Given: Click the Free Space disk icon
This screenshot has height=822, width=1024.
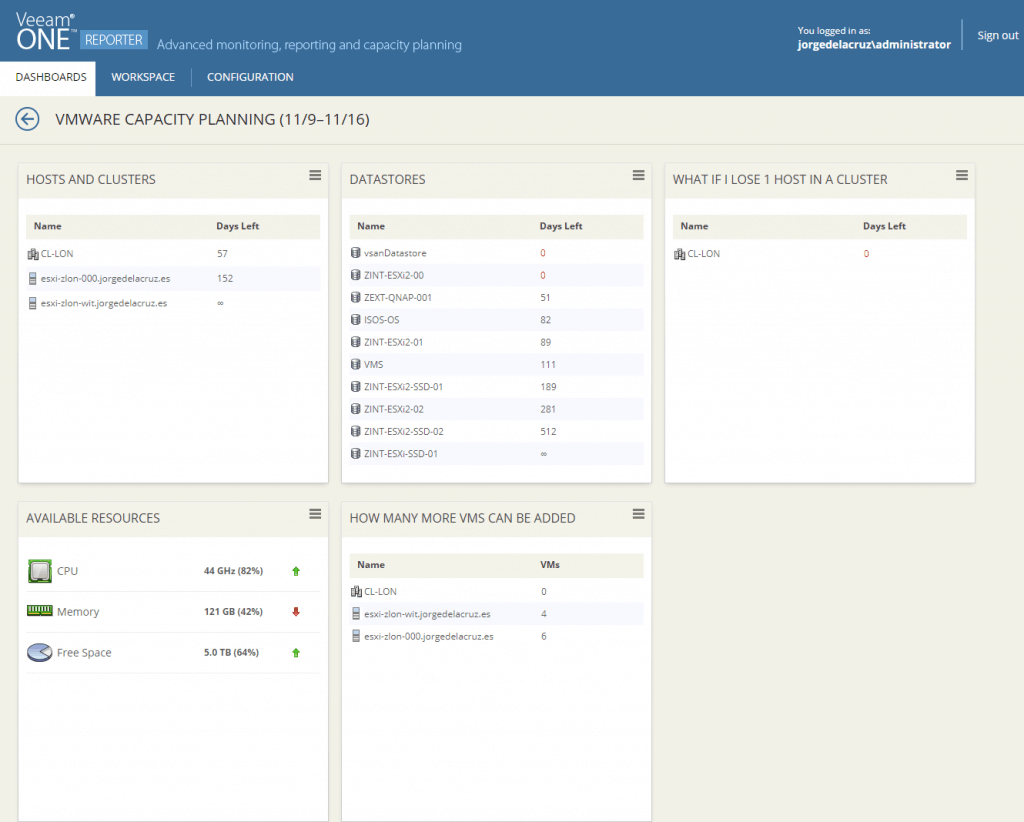Looking at the screenshot, I should click(x=40, y=652).
